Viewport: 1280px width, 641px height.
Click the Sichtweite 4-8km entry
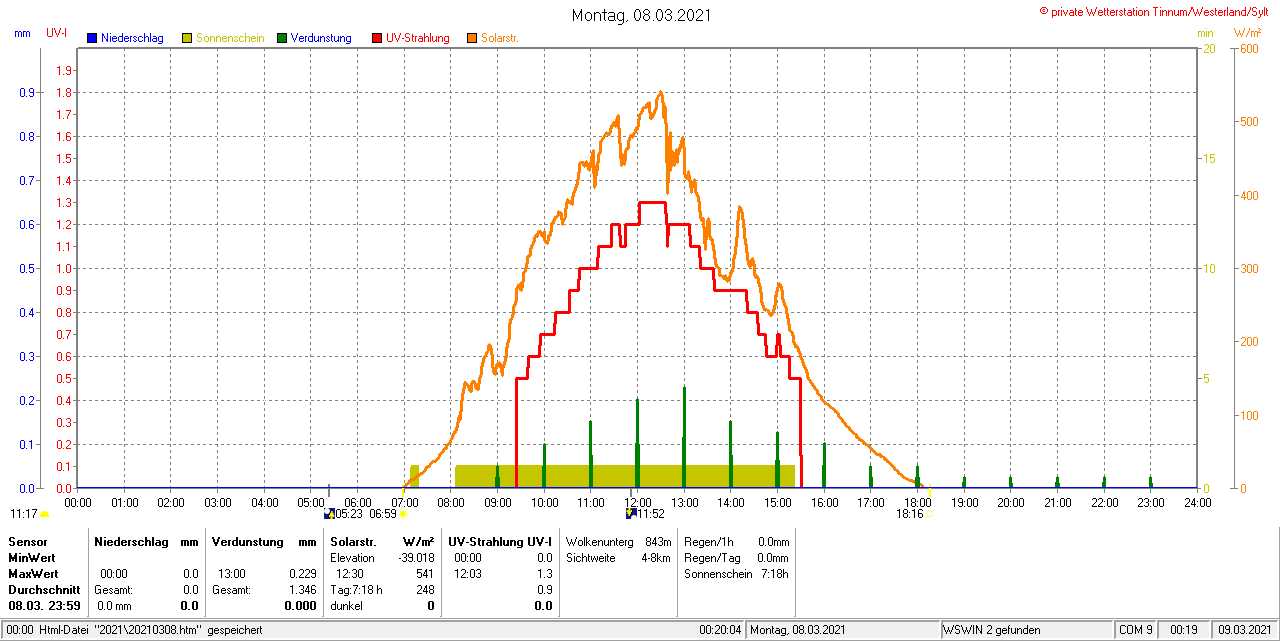click(619, 558)
